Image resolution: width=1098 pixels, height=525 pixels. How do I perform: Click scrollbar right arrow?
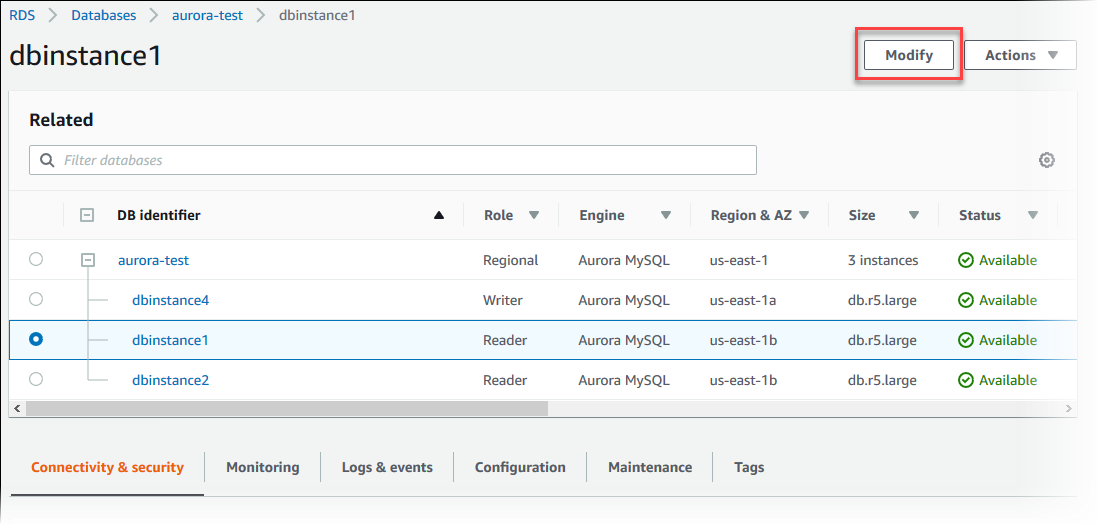tap(1068, 409)
